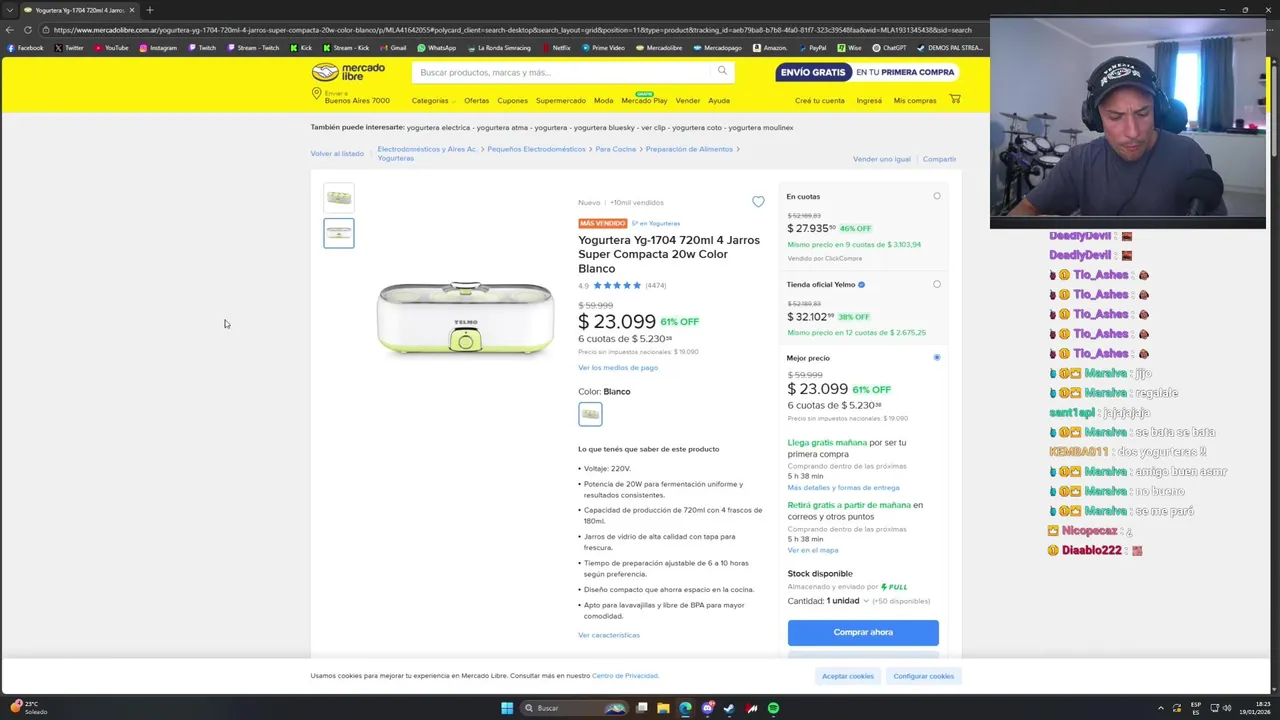Click location pin Buenos Aires 7000
Viewport: 1280px width, 720px height.
click(x=350, y=96)
